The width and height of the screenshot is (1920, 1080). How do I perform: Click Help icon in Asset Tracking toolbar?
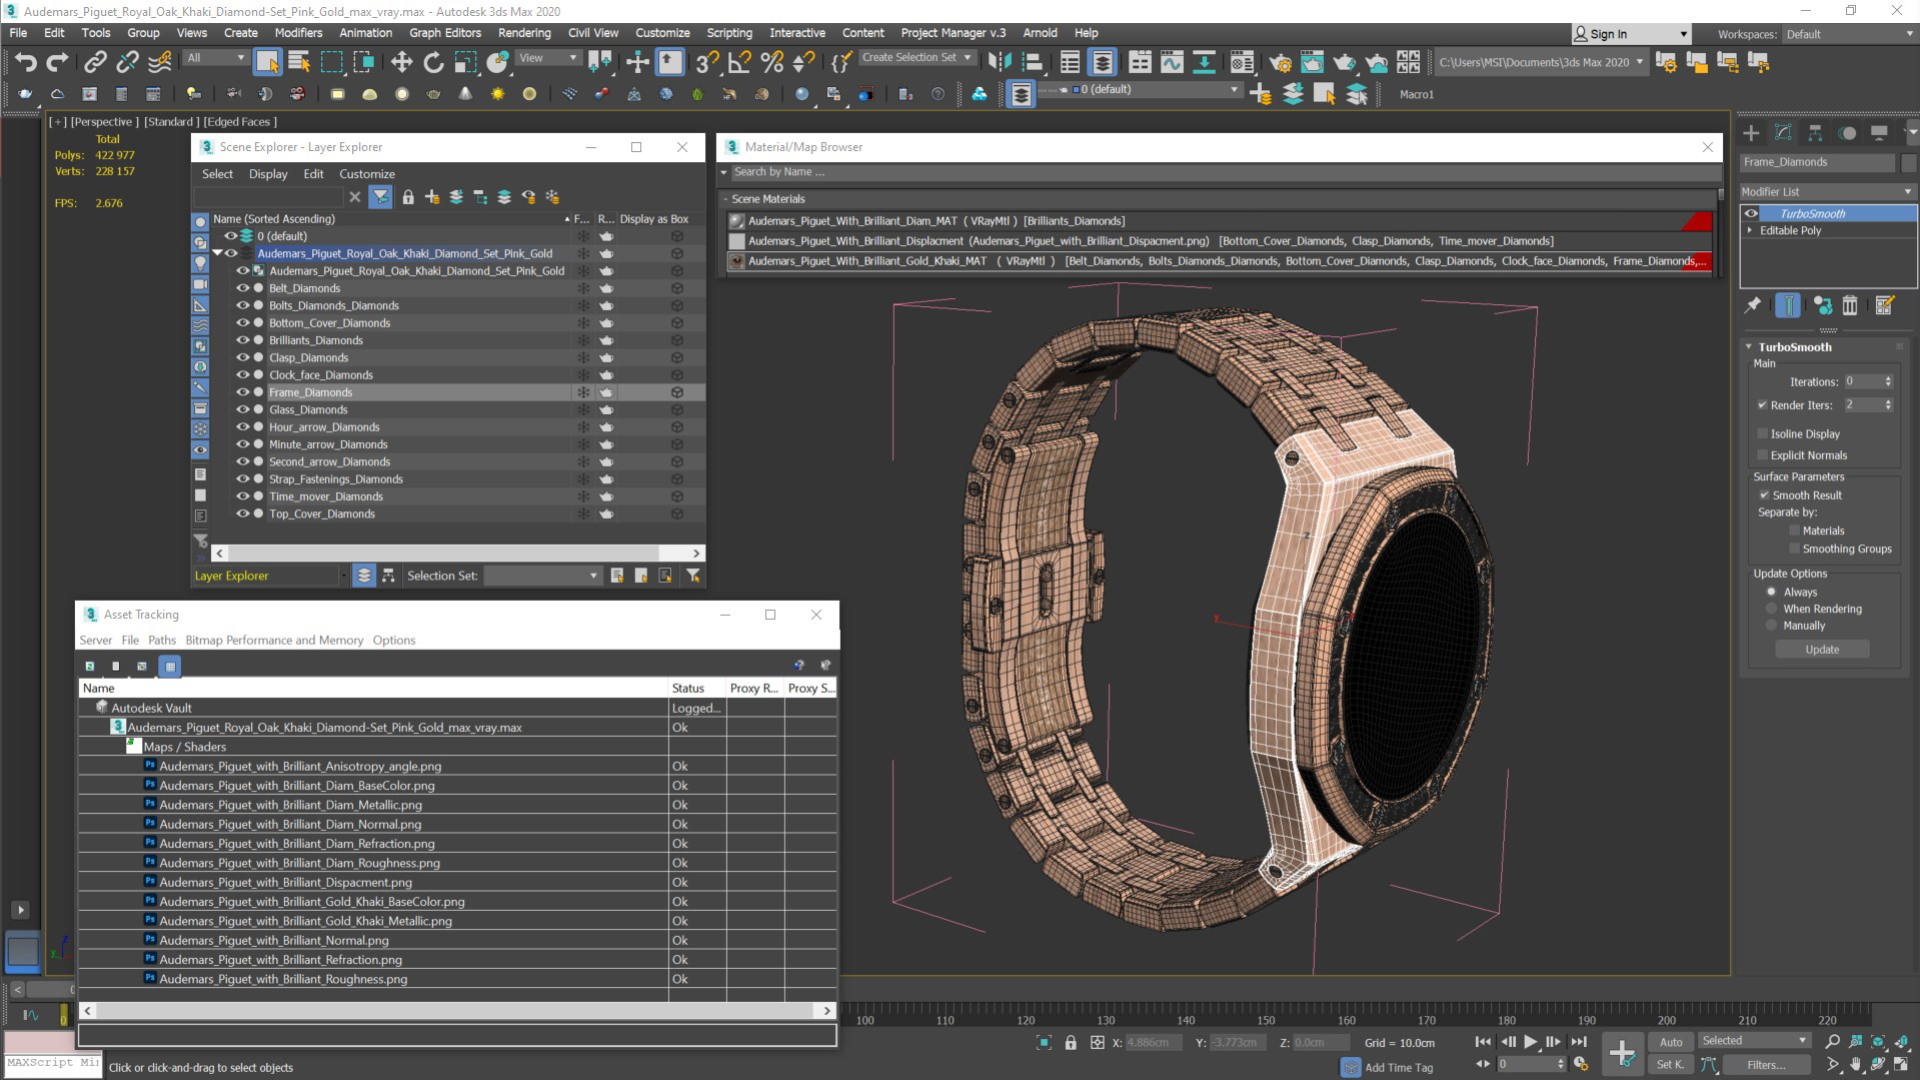(x=799, y=665)
